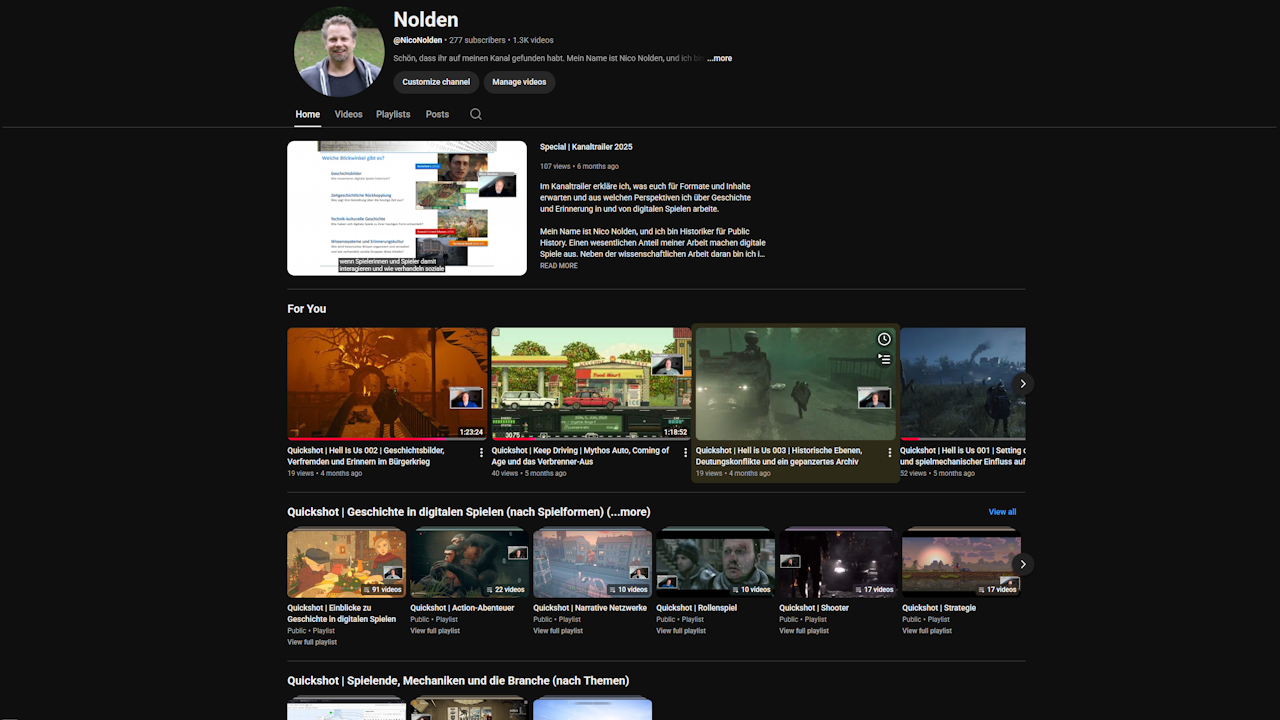
Task: Open the channel search icon
Action: click(x=476, y=114)
